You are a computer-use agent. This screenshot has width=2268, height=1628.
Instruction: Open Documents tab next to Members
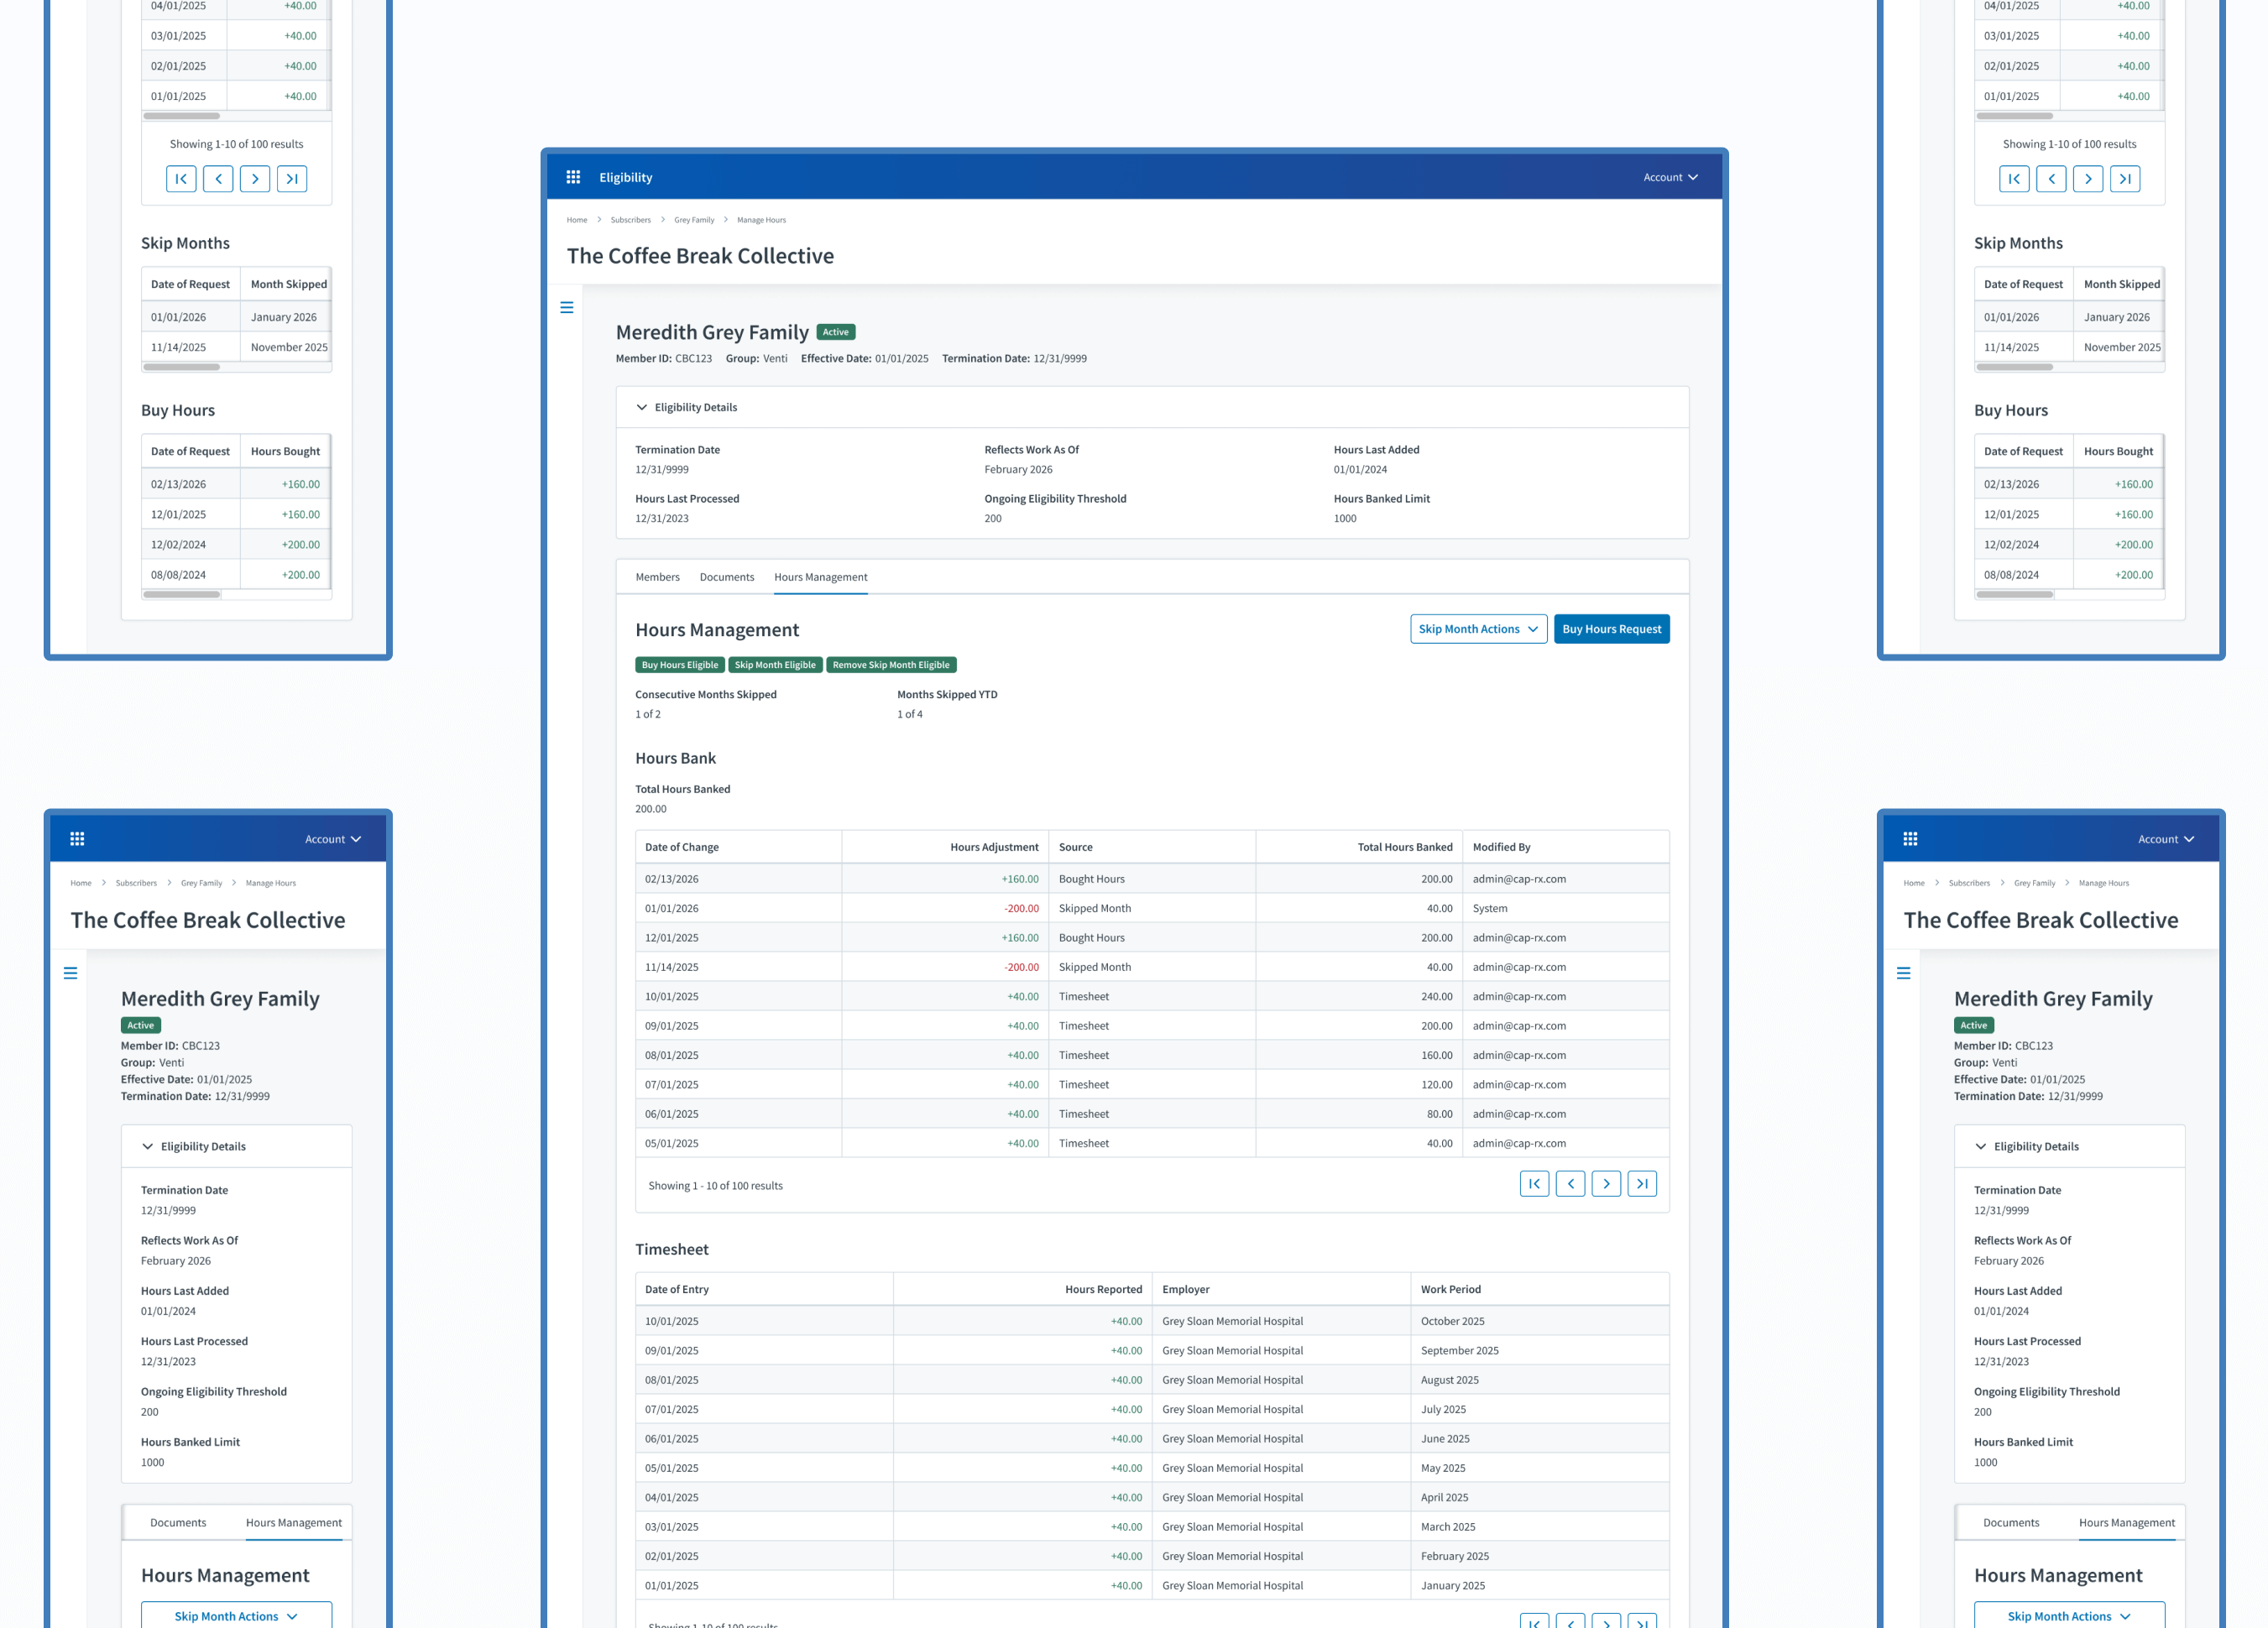(x=727, y=577)
